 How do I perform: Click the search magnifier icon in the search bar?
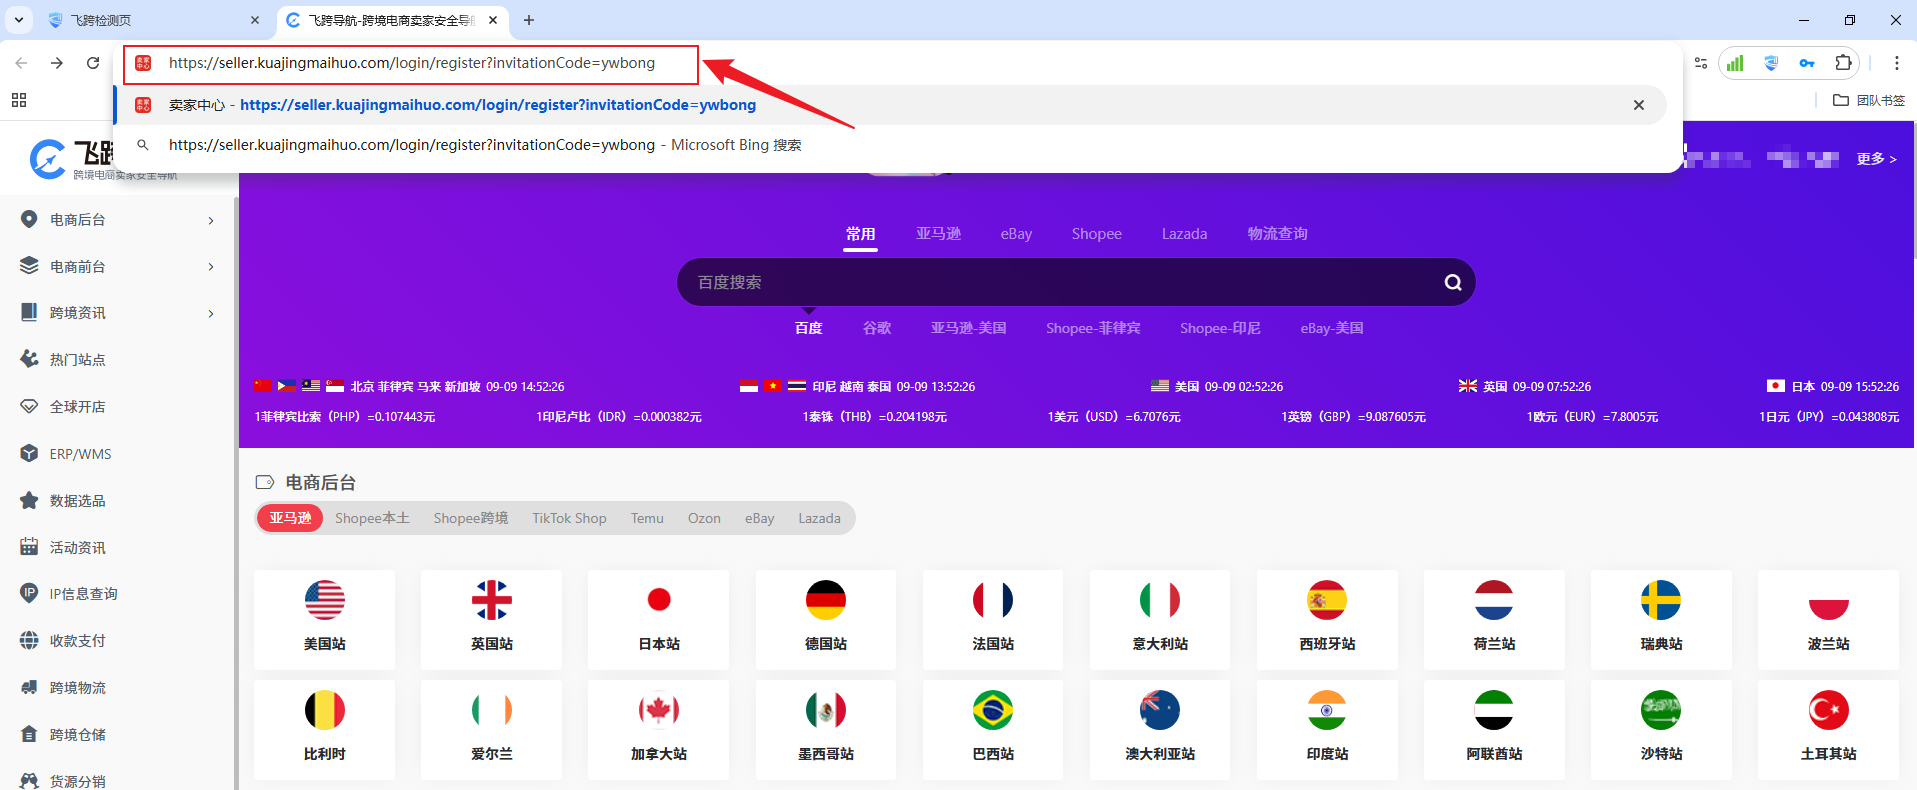pyautogui.click(x=1453, y=282)
